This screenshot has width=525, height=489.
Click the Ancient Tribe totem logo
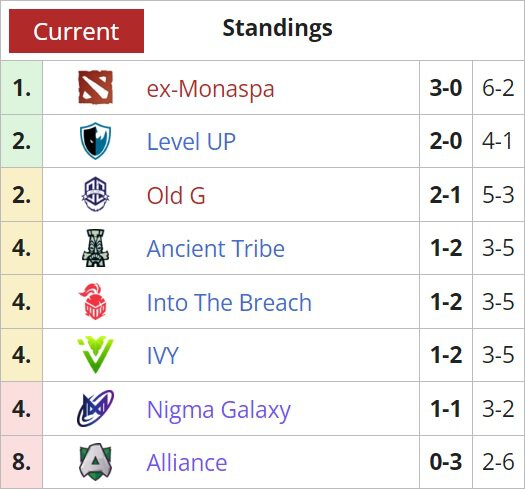(x=95, y=248)
